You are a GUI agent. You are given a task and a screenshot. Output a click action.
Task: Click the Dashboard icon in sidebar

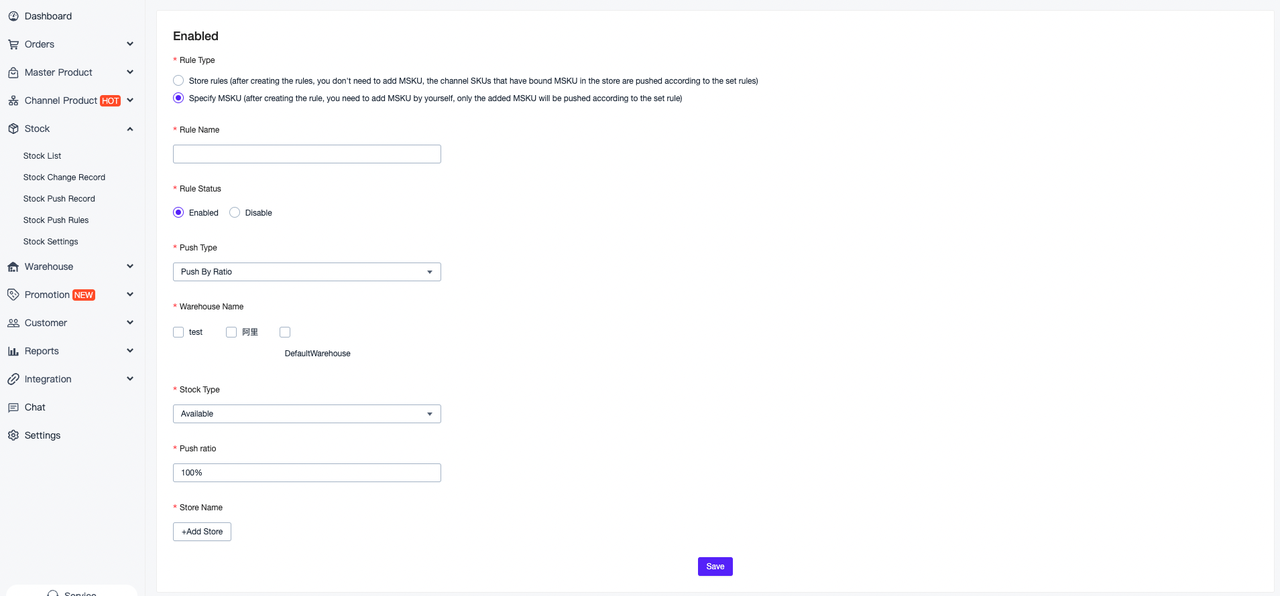[13, 16]
